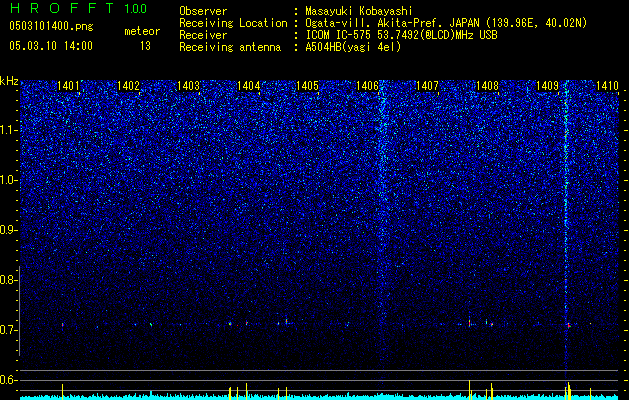
Task: Click the Receiver field label
Action: [203, 35]
